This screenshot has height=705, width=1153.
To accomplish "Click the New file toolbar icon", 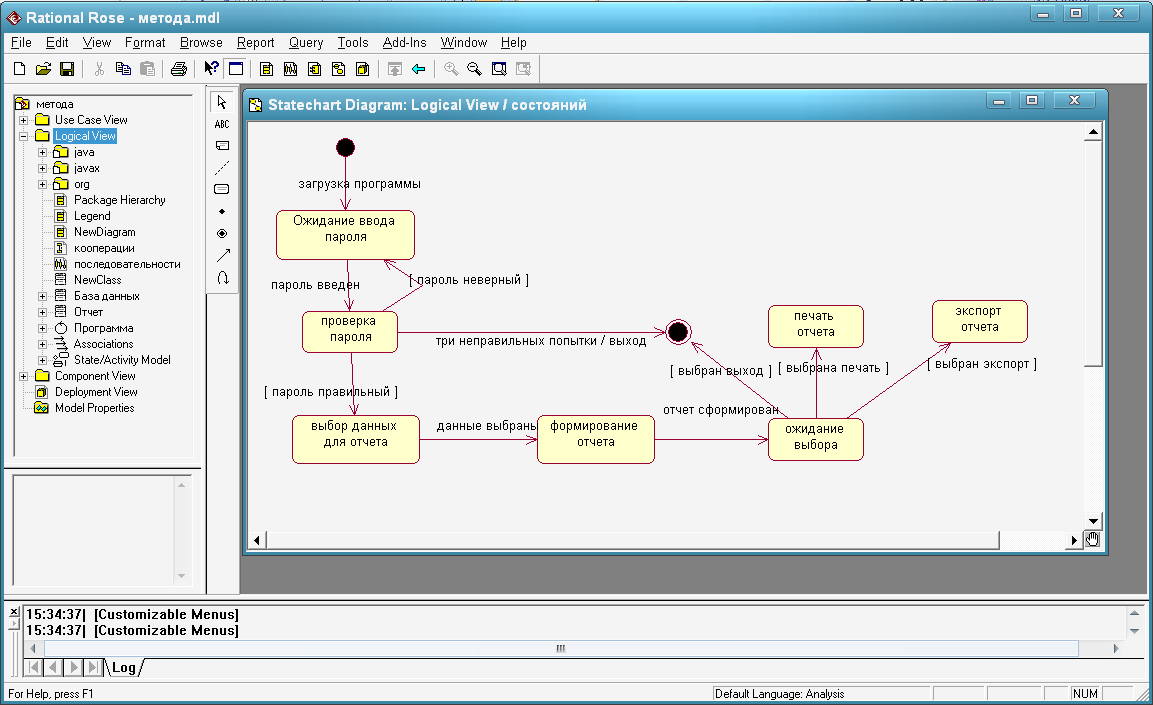I will click(x=20, y=69).
